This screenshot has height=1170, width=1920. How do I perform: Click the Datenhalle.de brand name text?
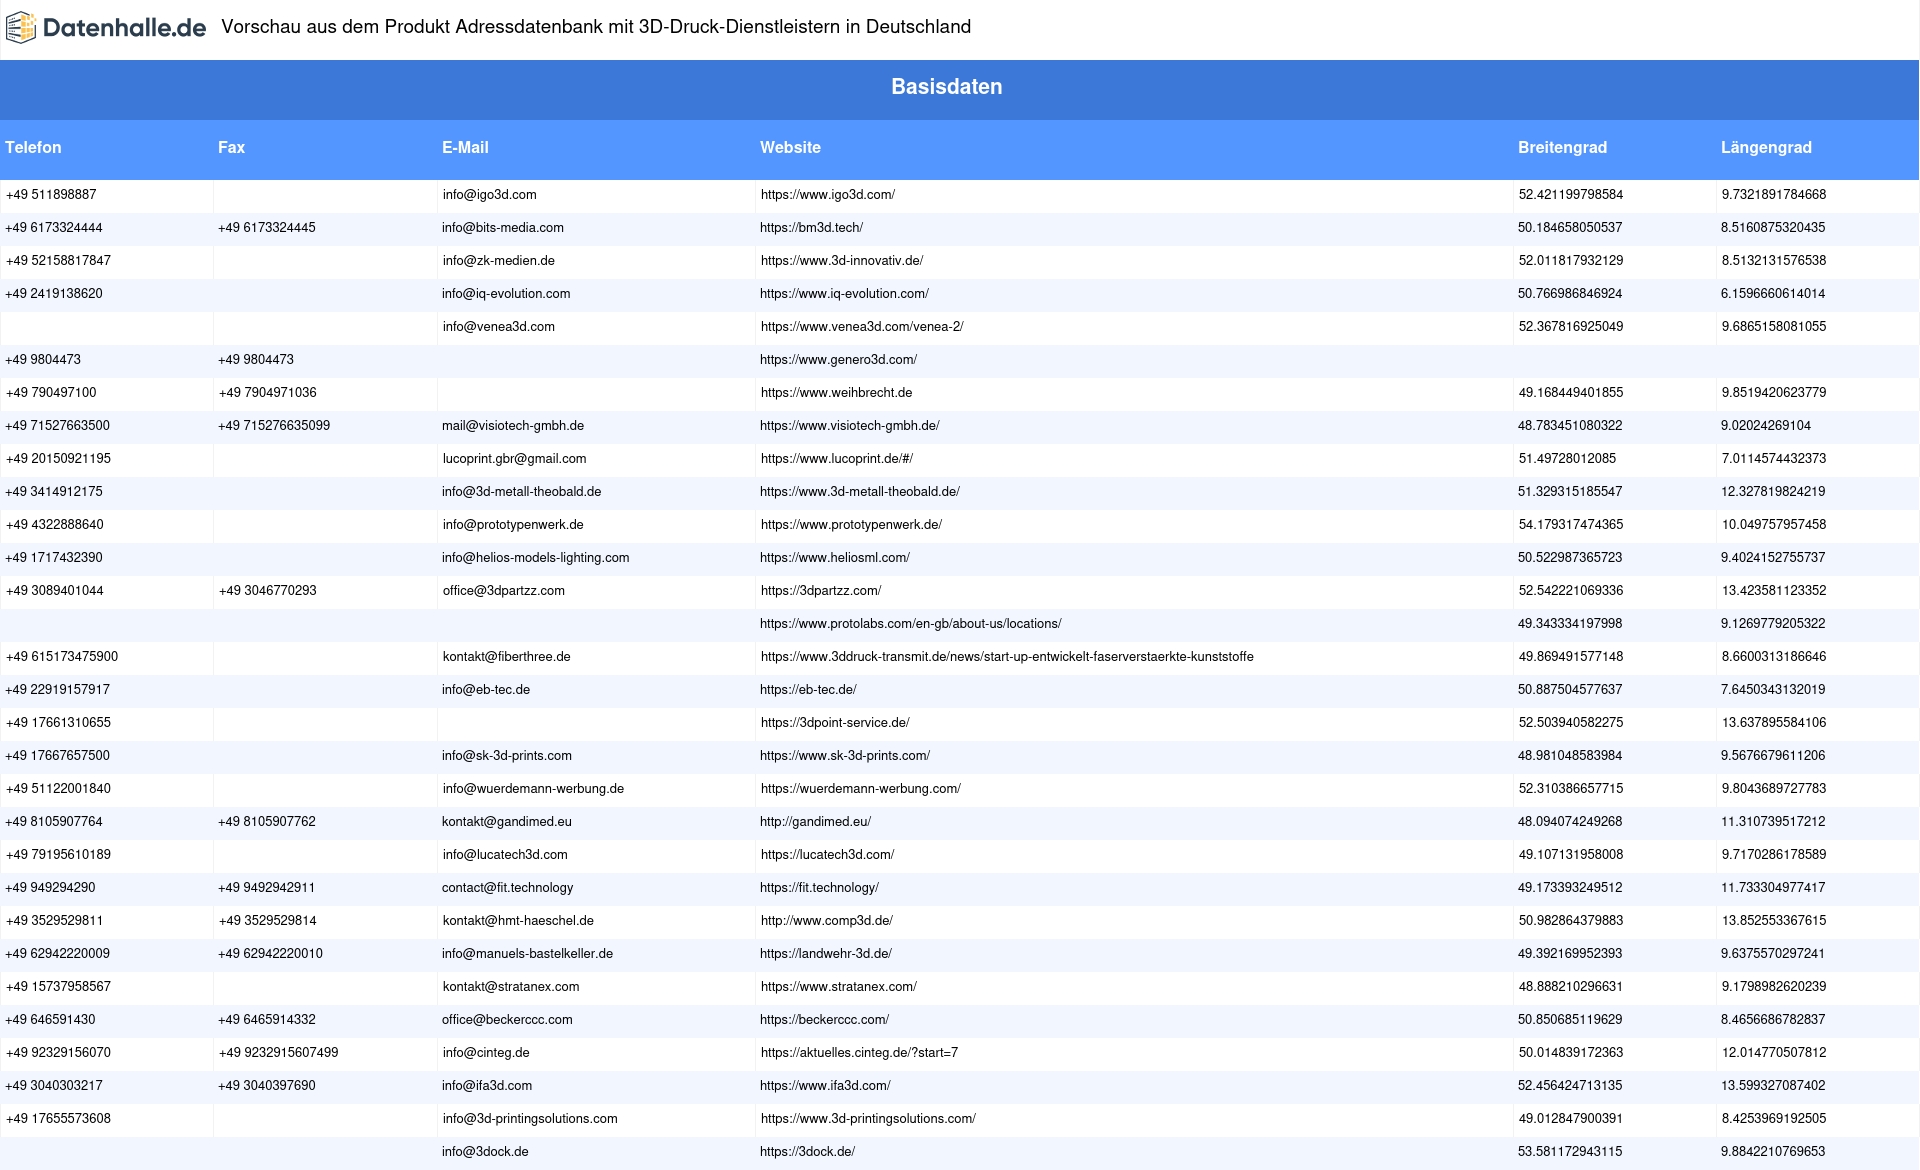[124, 28]
